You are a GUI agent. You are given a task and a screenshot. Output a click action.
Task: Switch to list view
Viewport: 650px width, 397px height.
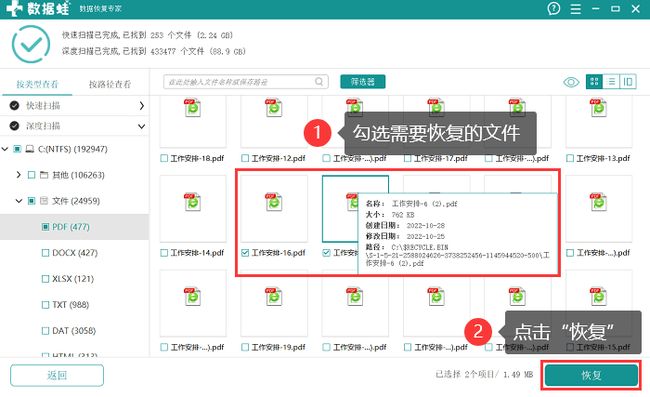pyautogui.click(x=611, y=82)
